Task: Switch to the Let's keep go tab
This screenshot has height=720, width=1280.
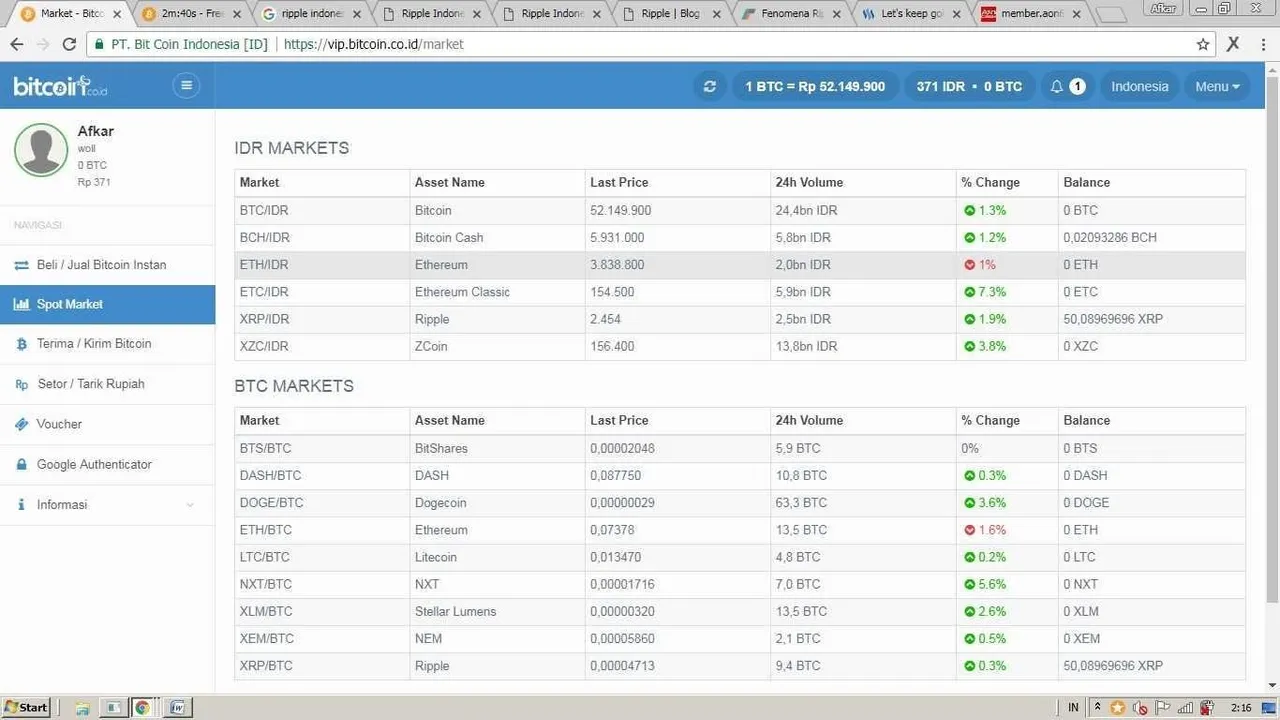Action: (x=910, y=14)
